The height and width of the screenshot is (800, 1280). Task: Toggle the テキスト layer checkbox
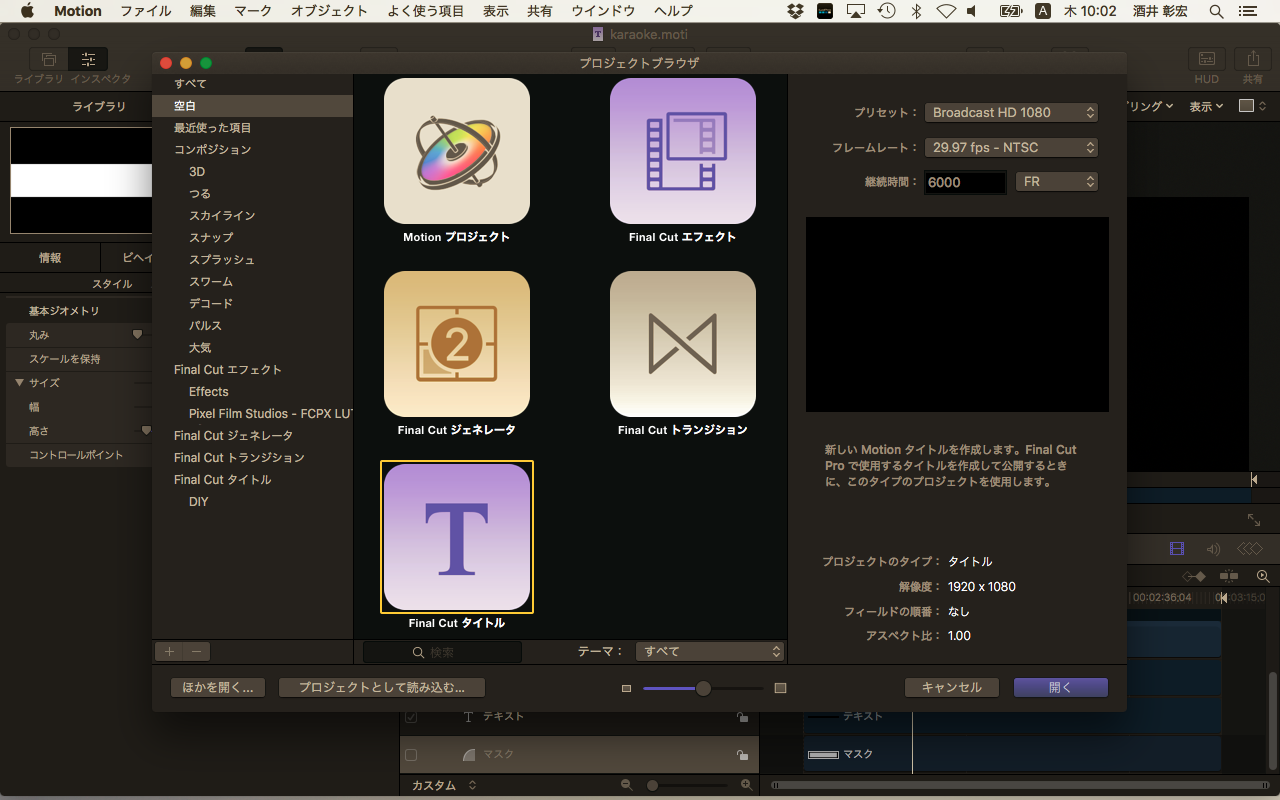click(x=411, y=717)
